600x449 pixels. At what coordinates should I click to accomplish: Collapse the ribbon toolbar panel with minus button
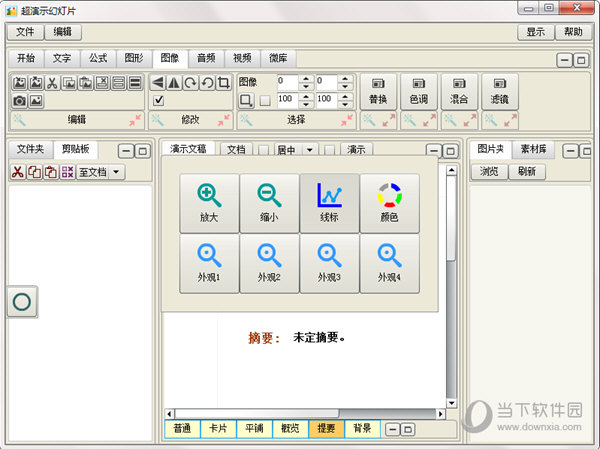(x=564, y=60)
